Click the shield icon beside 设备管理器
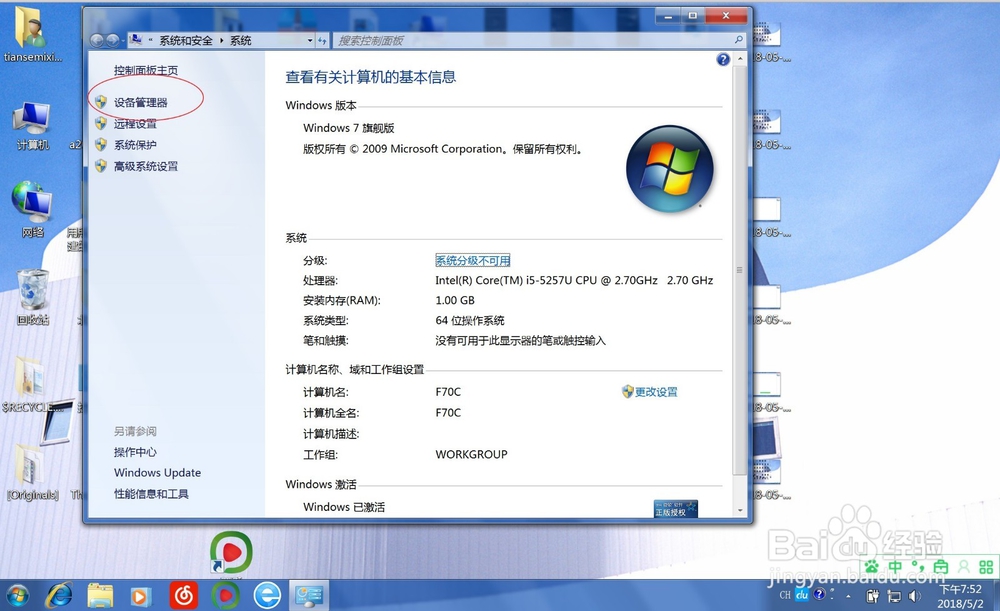This screenshot has width=1000, height=611. [x=101, y=102]
